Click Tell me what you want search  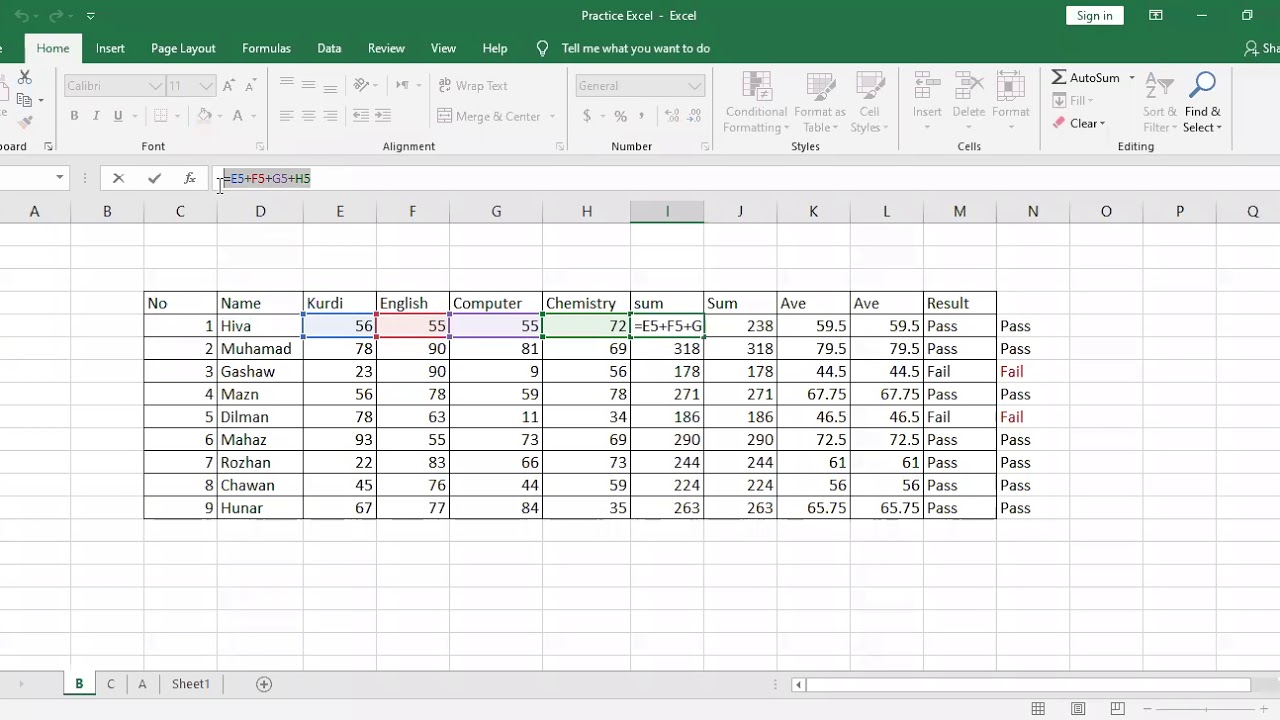[x=635, y=48]
